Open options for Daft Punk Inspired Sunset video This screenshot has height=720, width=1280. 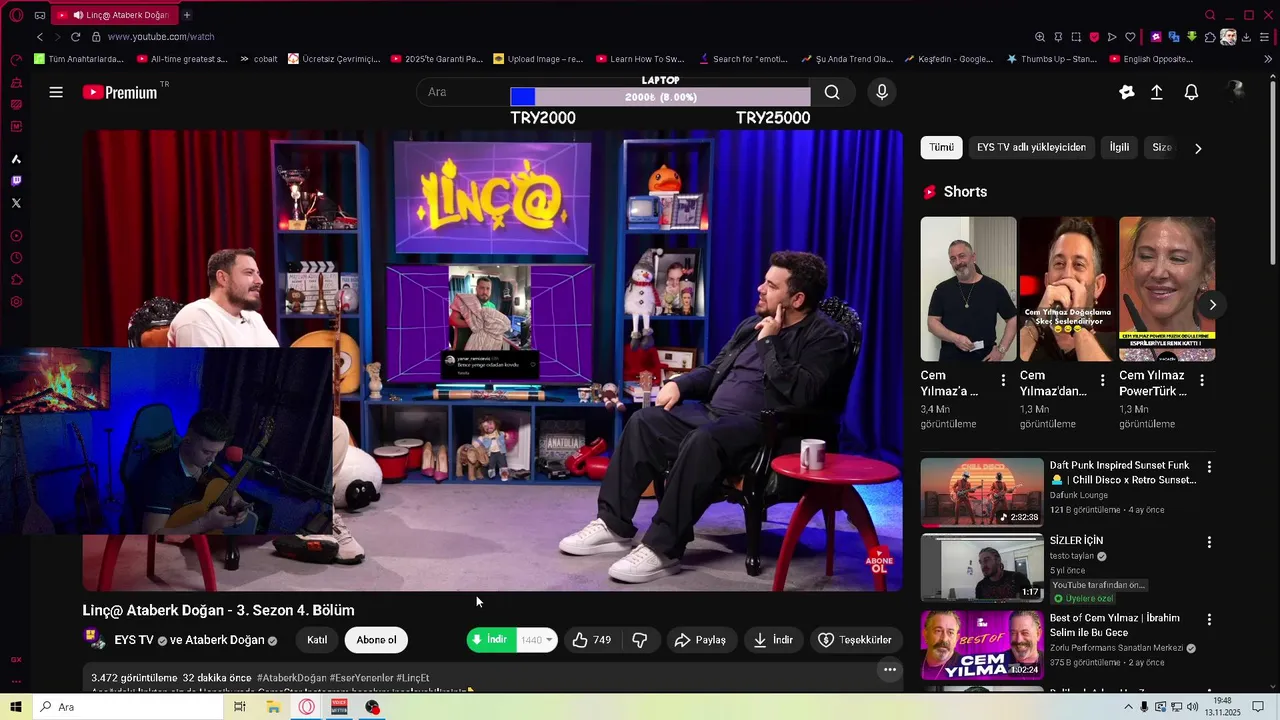pos(1209,467)
